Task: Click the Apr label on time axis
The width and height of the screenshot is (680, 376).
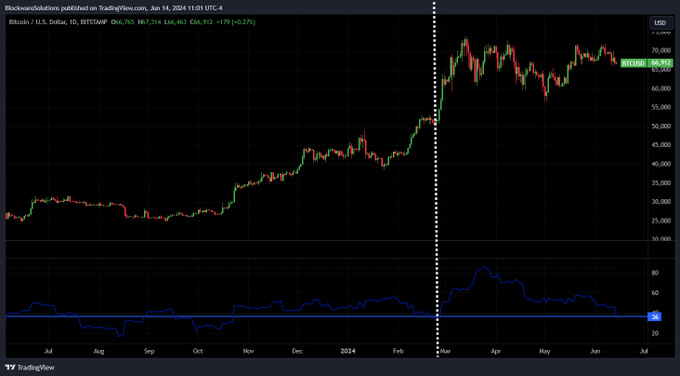Action: (x=496, y=351)
